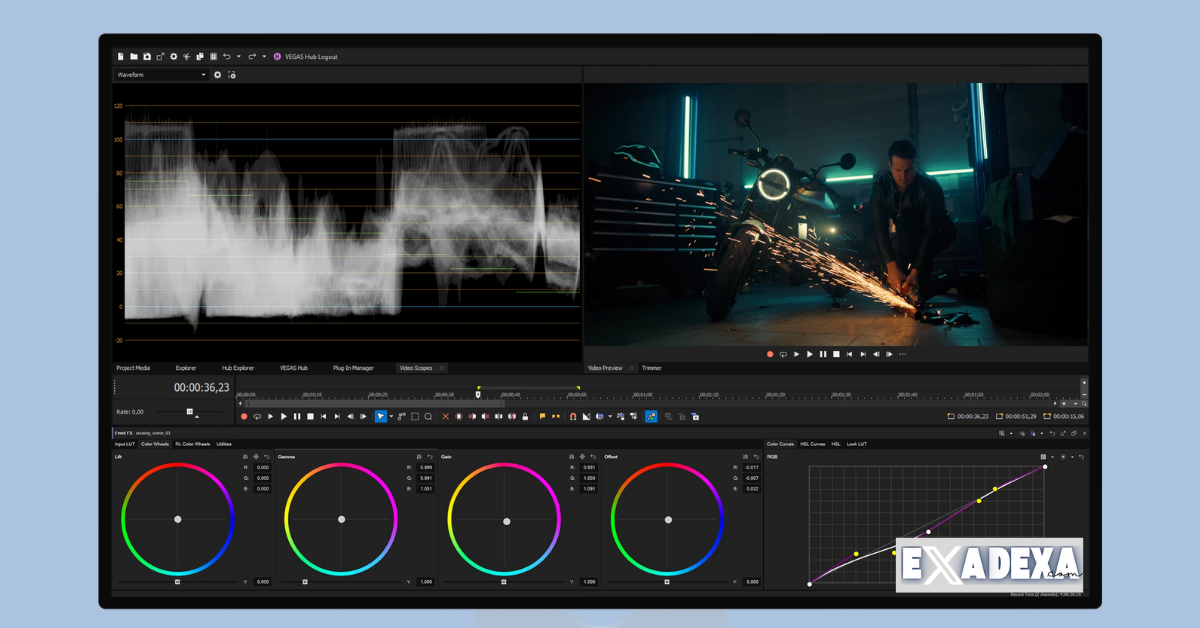The height and width of the screenshot is (628, 1200).
Task: Click the Rate input field
Action: coord(135,412)
